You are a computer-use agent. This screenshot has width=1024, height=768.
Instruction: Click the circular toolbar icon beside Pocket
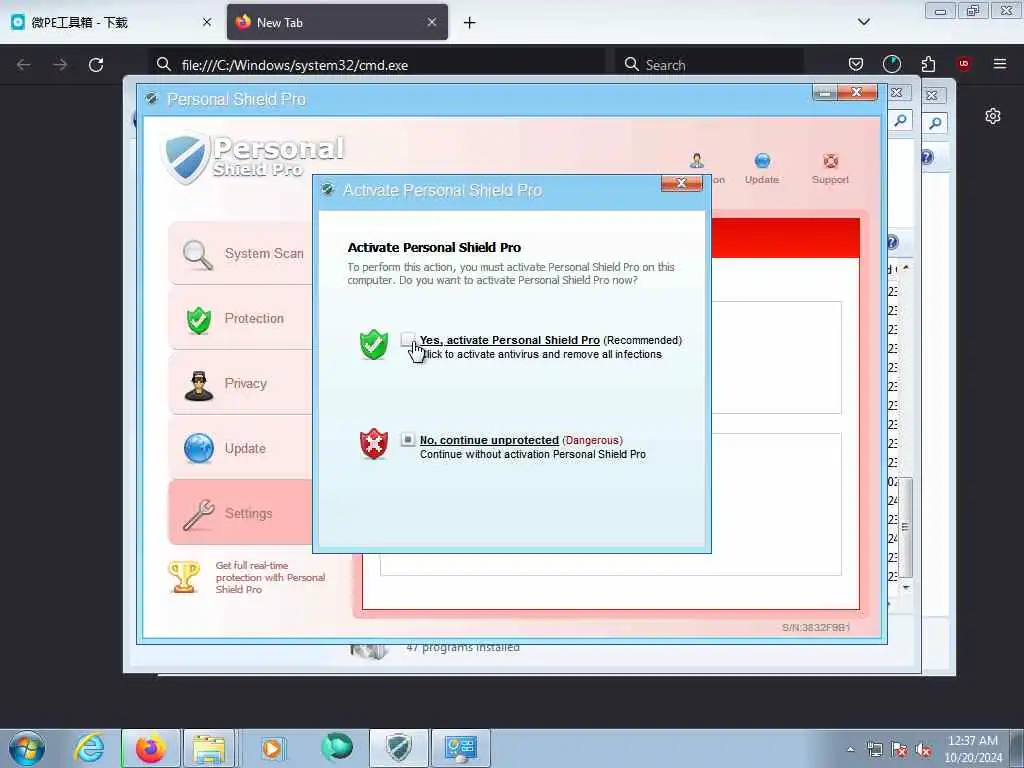891,64
